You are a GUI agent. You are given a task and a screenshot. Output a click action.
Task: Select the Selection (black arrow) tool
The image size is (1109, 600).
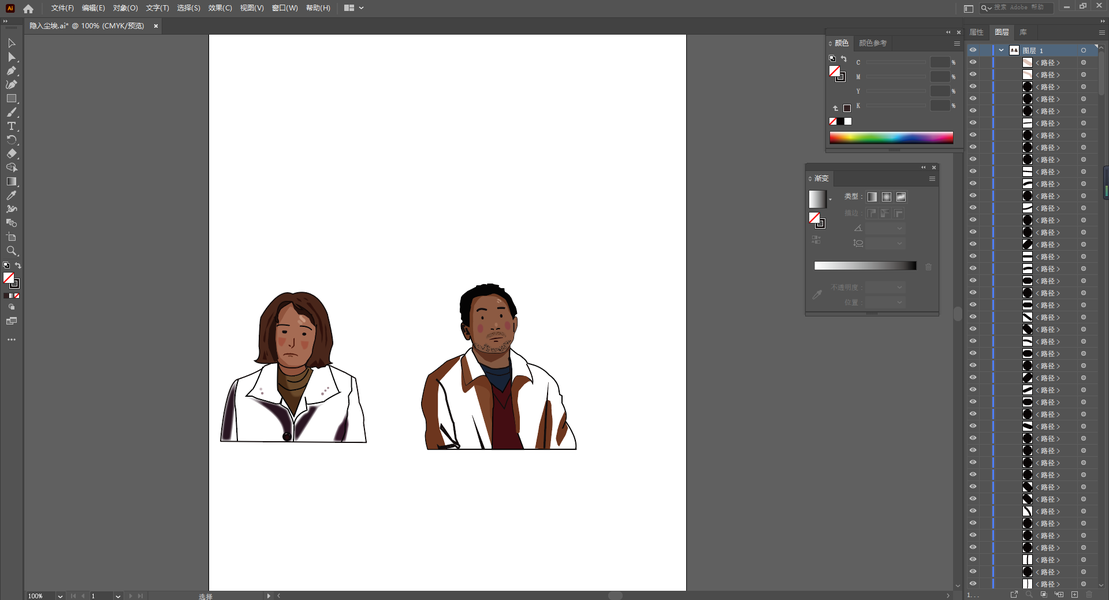point(11,43)
